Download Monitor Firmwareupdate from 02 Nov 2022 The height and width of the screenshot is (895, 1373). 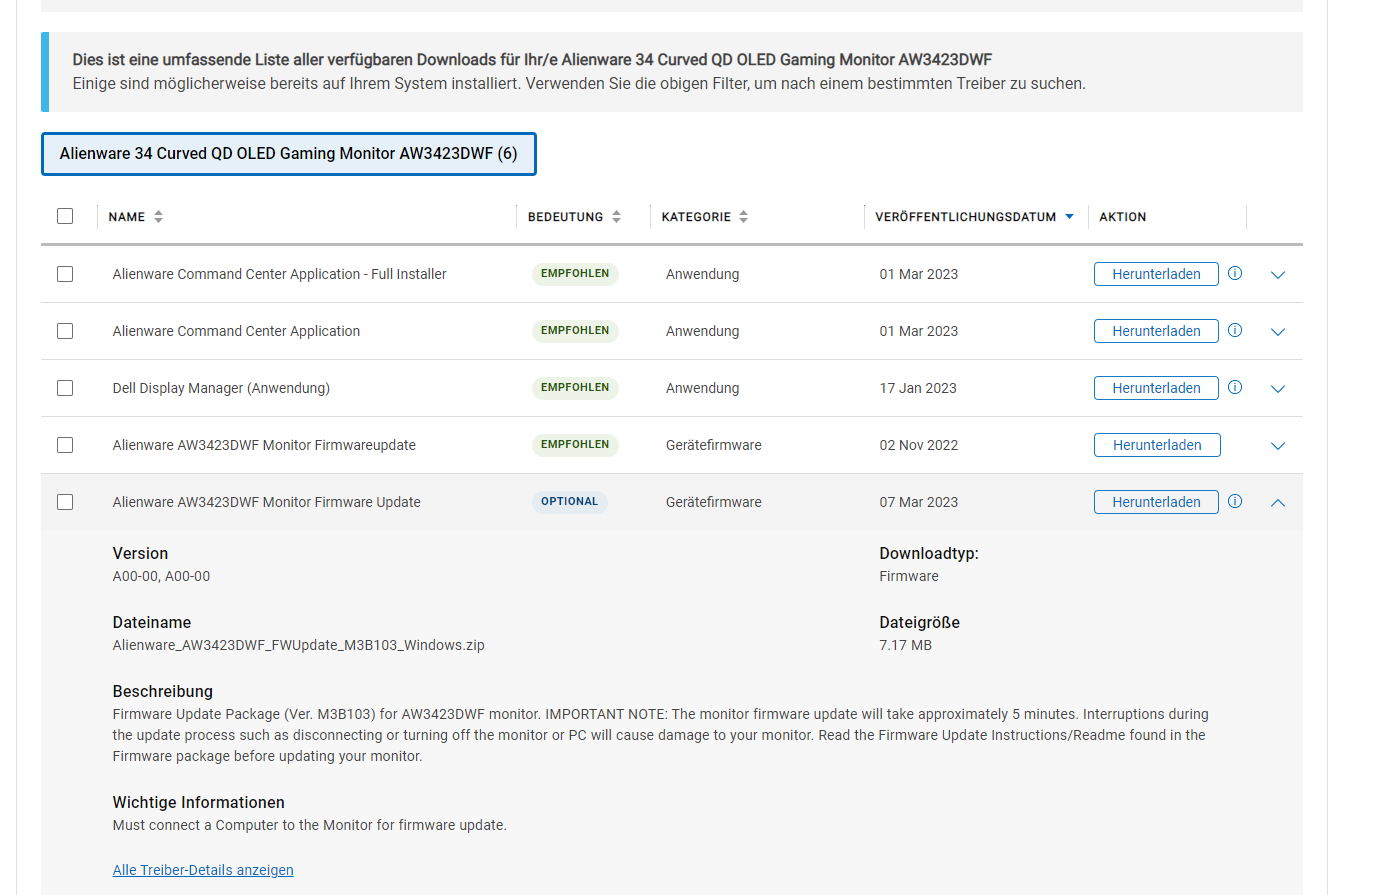click(1157, 445)
